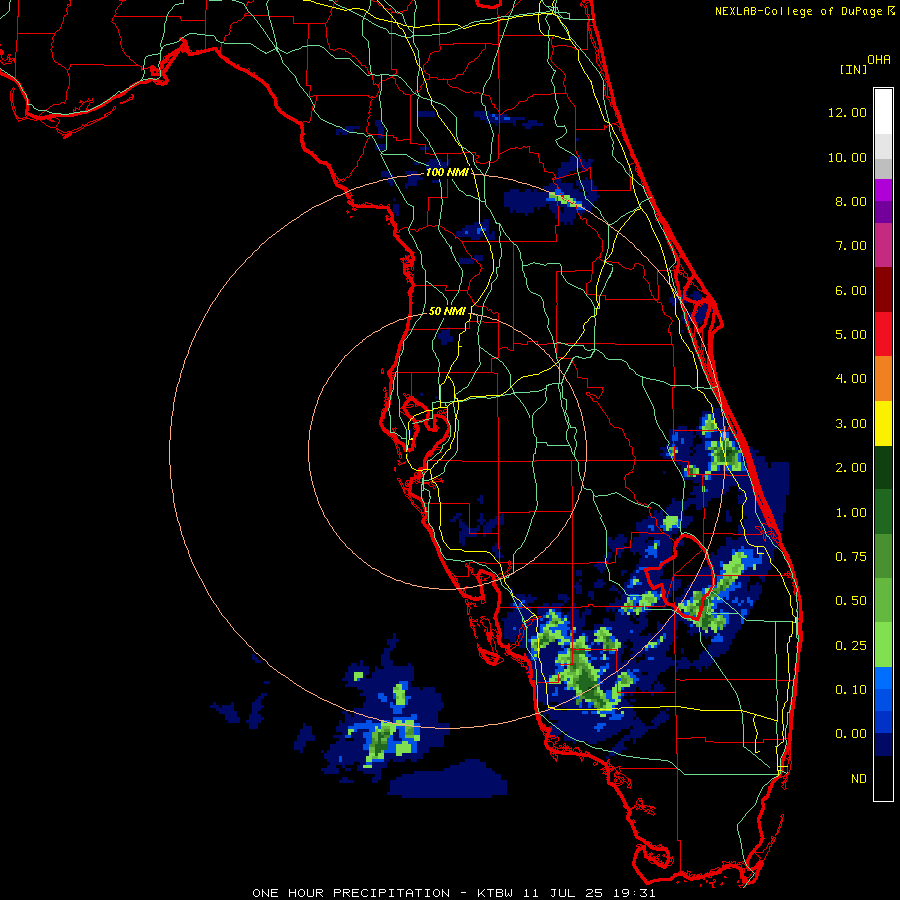Click the 8.00 scale label
900x900 pixels.
pyautogui.click(x=851, y=201)
